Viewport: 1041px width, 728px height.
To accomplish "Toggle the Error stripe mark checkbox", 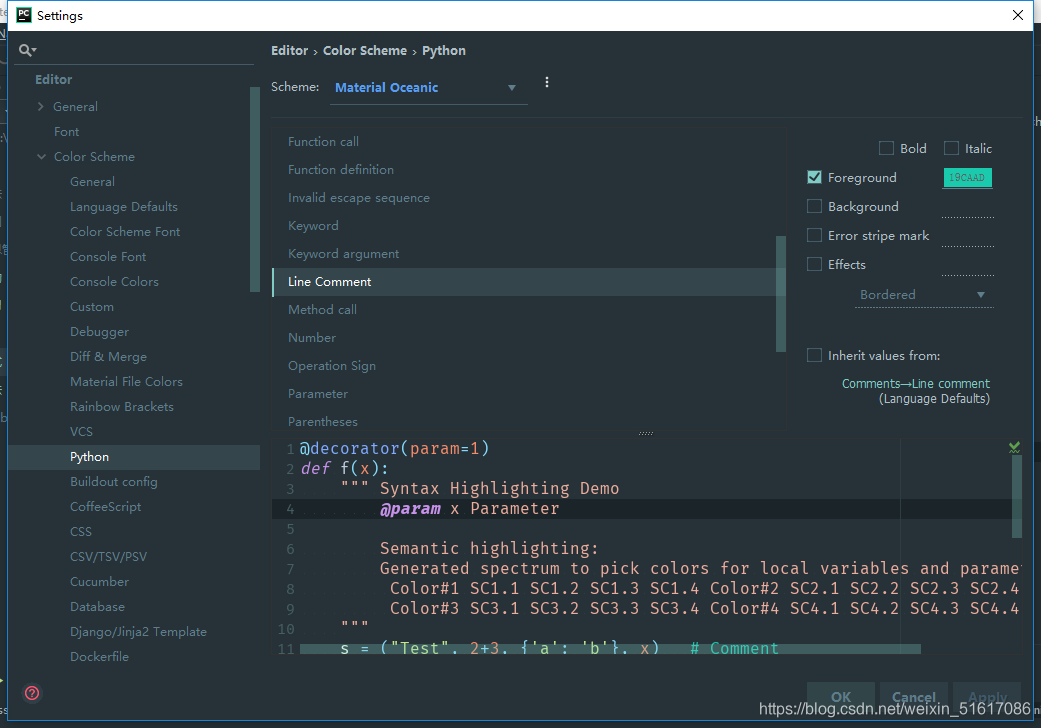I will [x=815, y=236].
